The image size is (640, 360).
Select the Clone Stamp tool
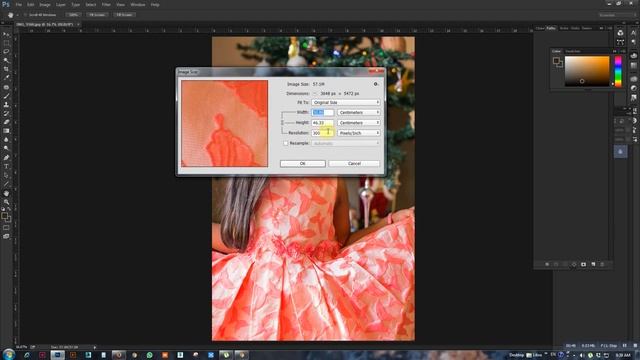(x=6, y=104)
